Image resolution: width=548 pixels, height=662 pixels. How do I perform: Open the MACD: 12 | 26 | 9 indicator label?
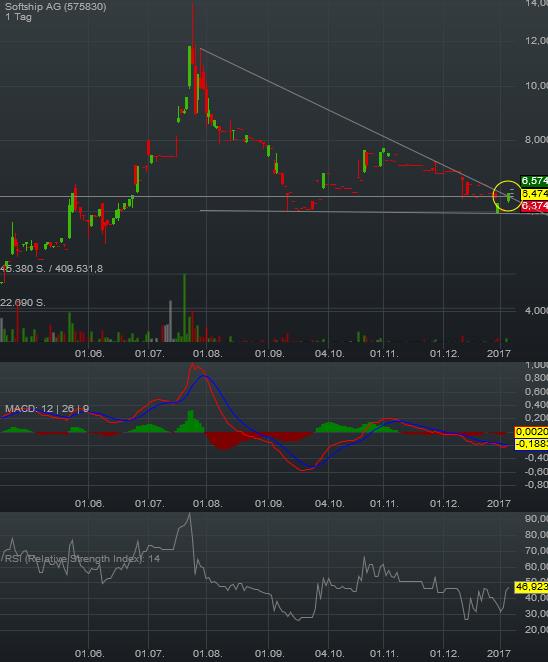[47, 409]
